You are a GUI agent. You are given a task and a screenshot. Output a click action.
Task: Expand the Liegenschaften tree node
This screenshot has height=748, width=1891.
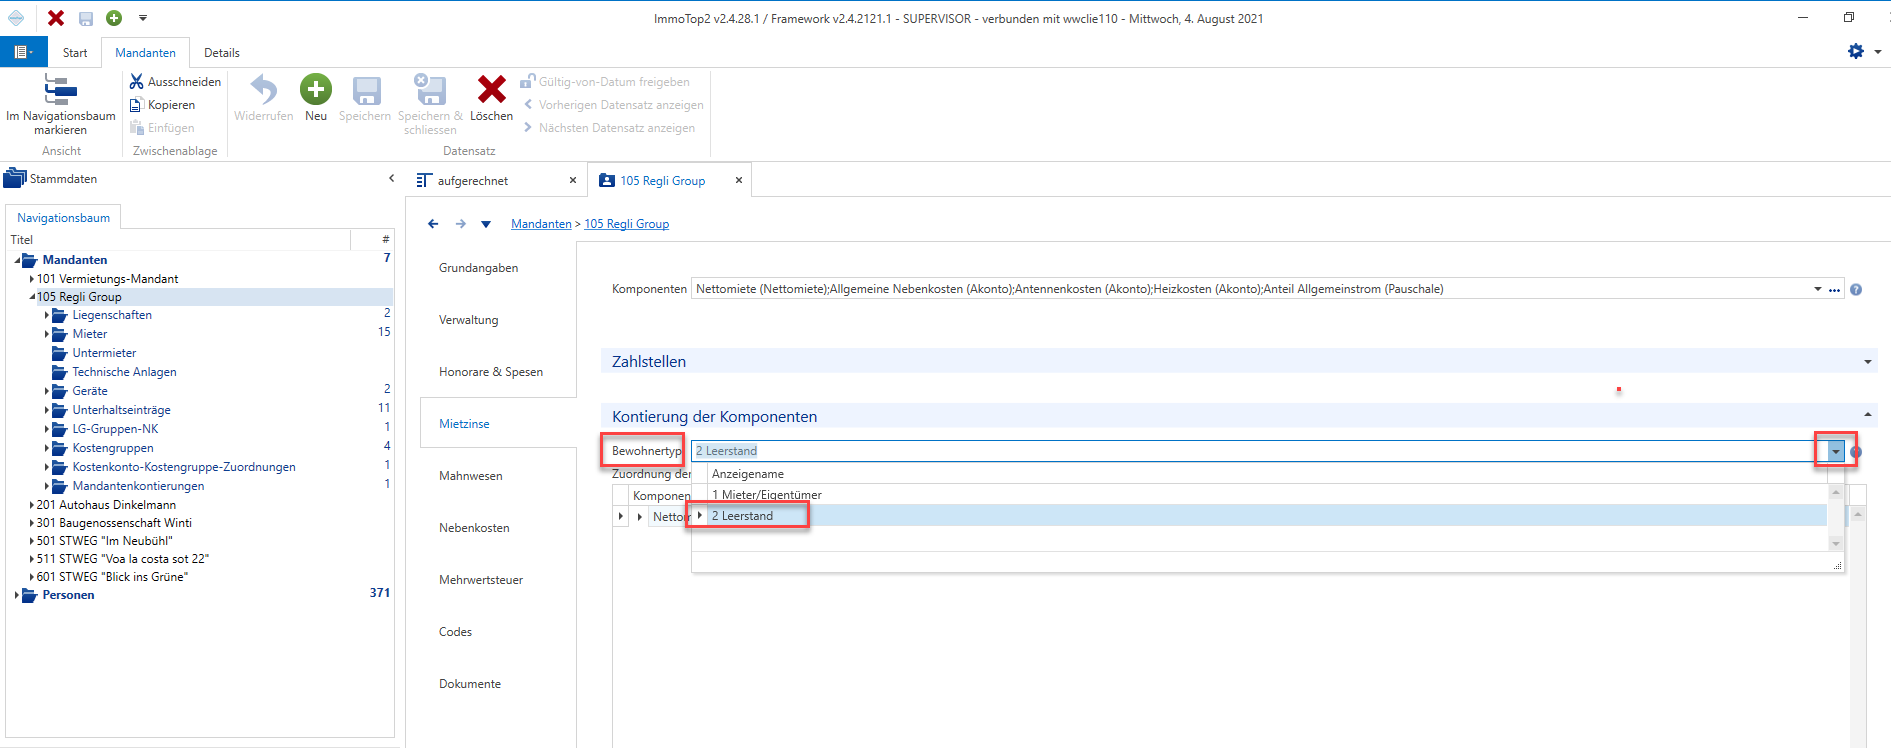(x=46, y=315)
